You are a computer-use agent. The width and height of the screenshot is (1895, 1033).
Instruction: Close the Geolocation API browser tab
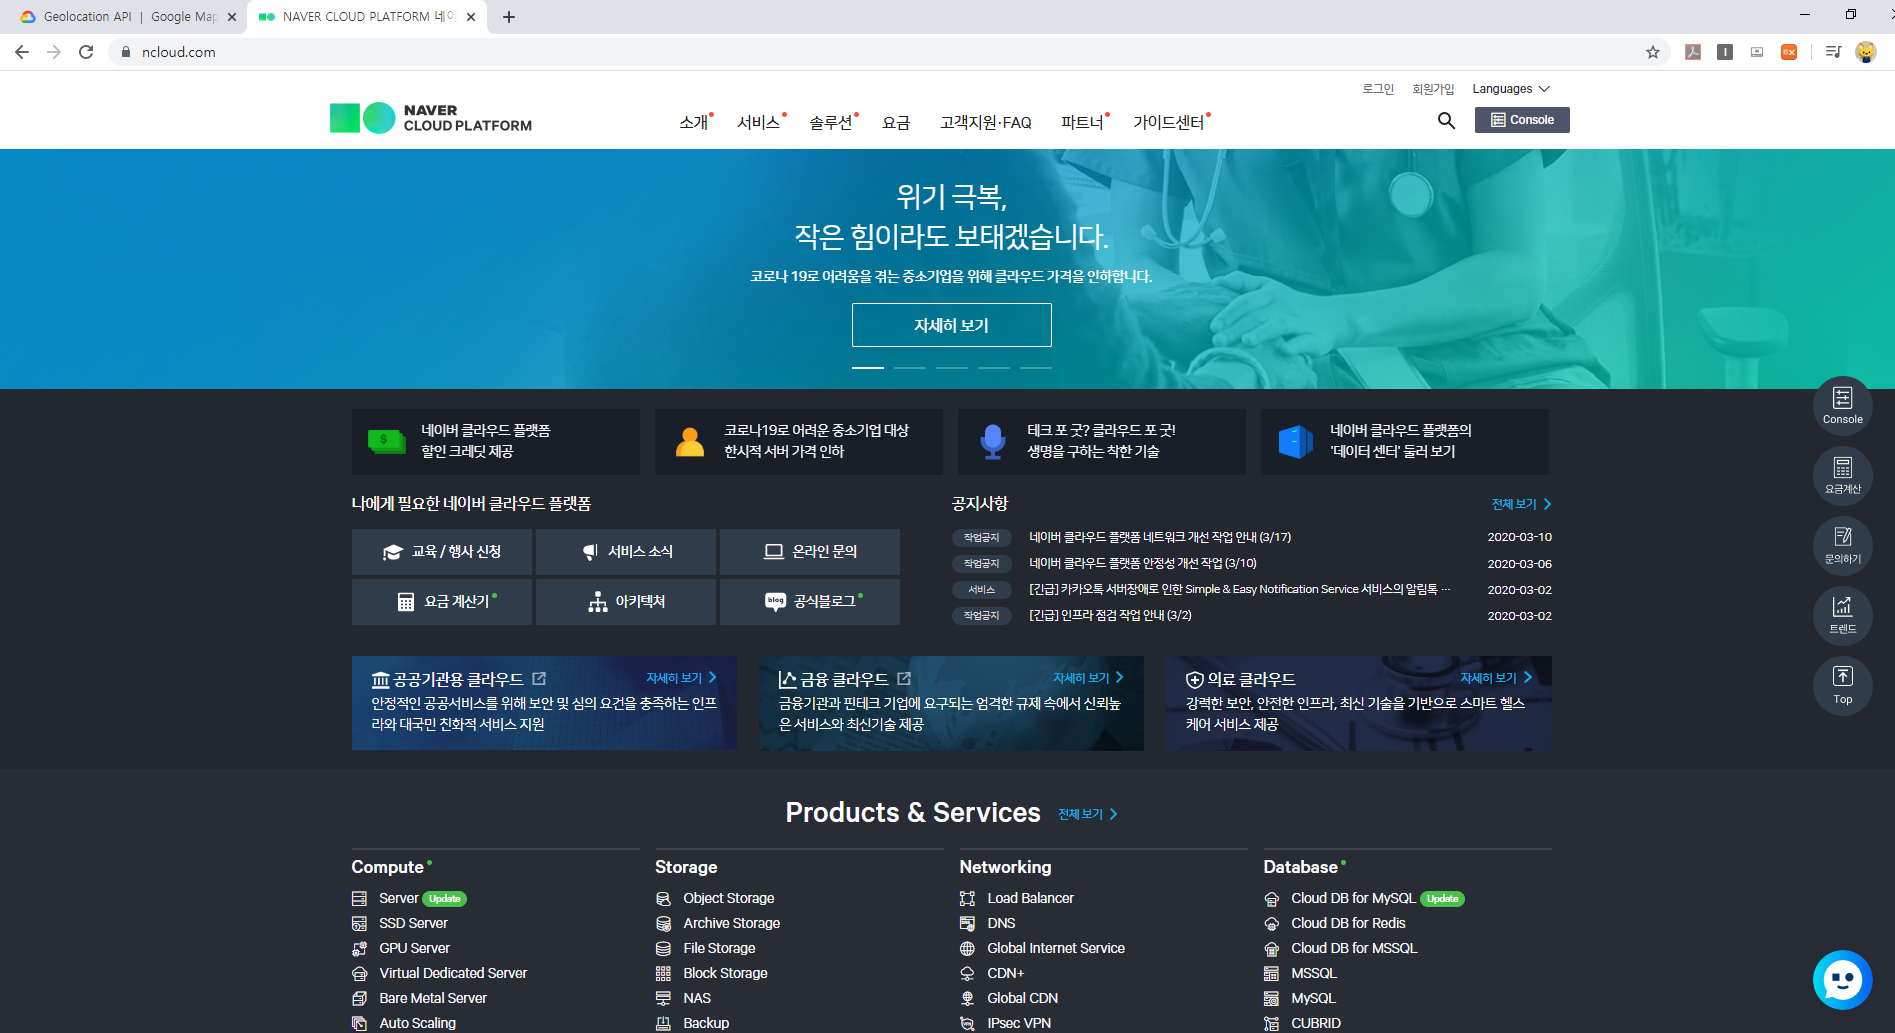coord(232,17)
